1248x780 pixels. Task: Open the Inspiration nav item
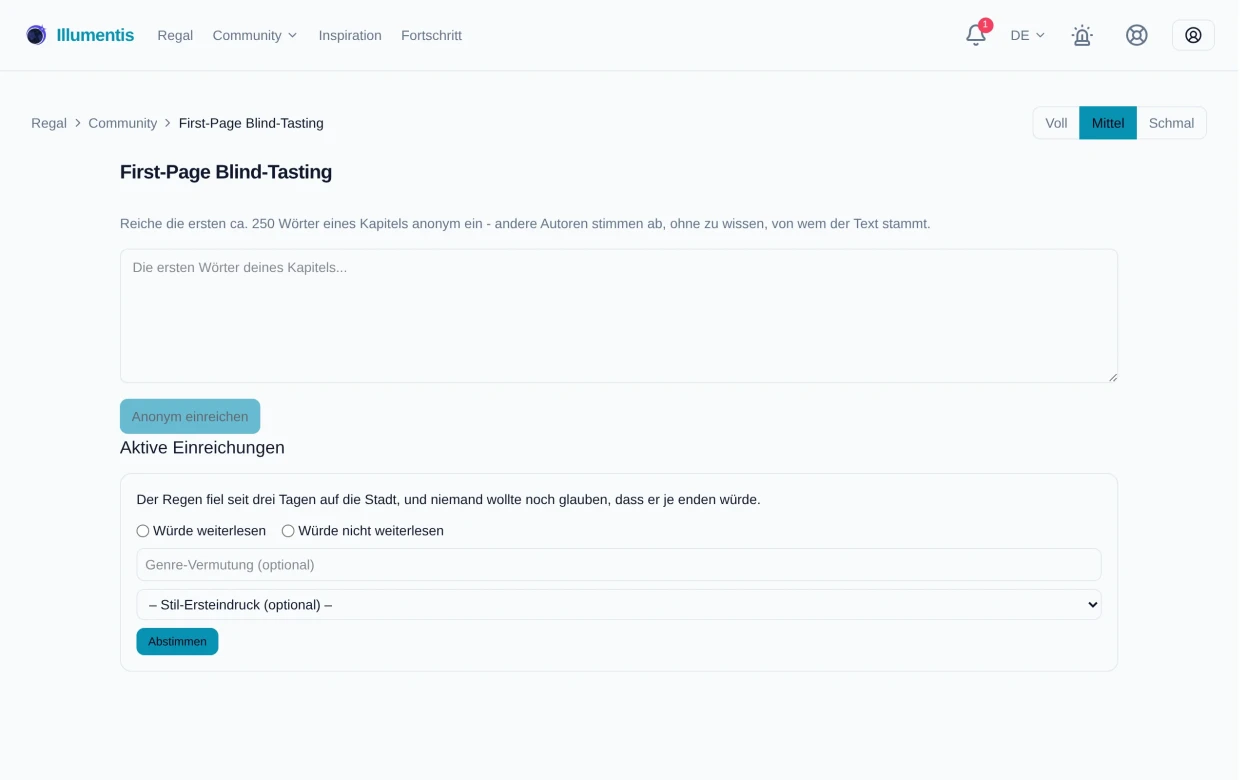click(350, 35)
